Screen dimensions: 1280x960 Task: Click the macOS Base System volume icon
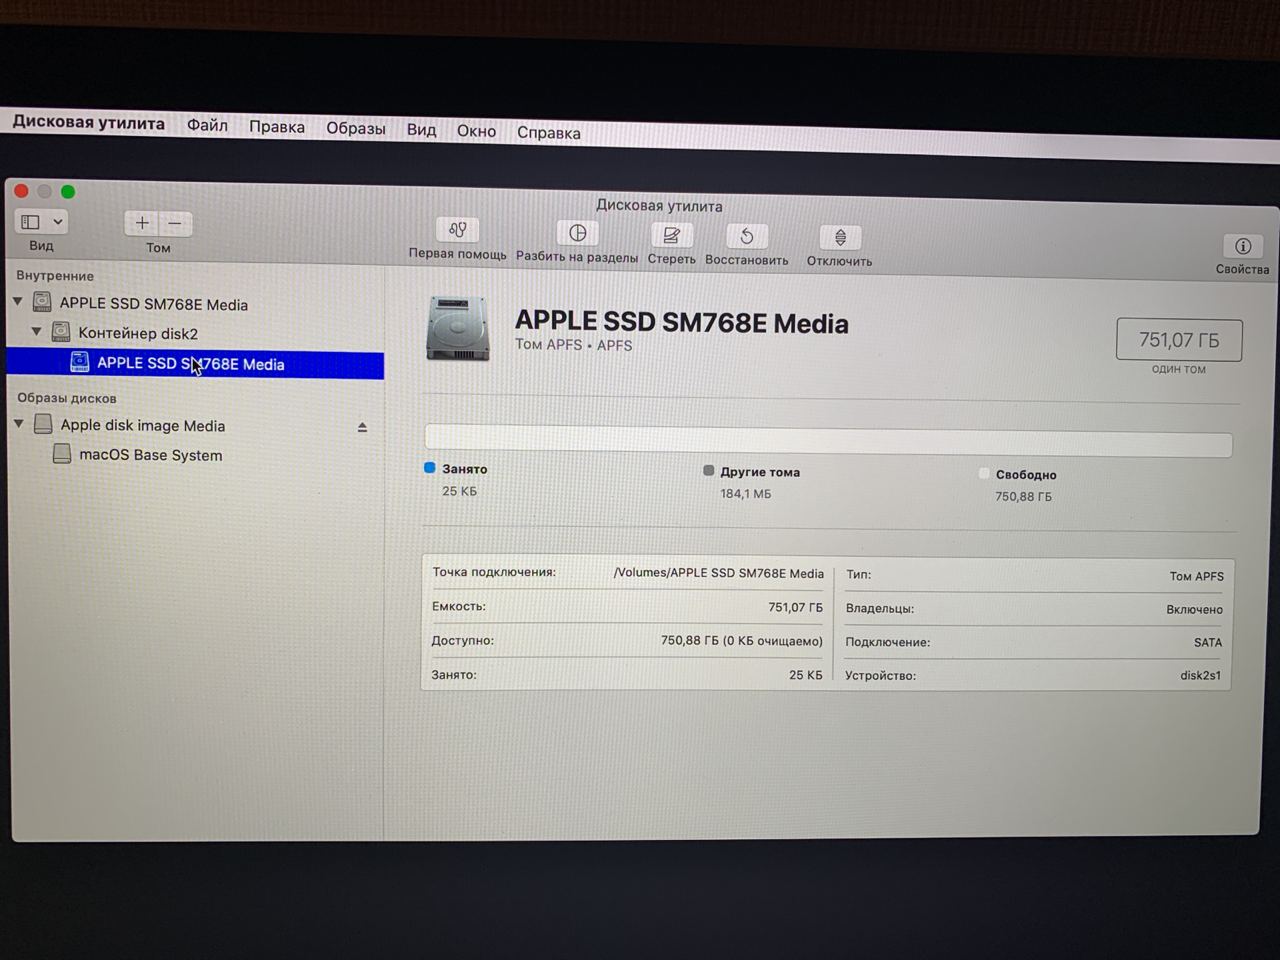(62, 454)
